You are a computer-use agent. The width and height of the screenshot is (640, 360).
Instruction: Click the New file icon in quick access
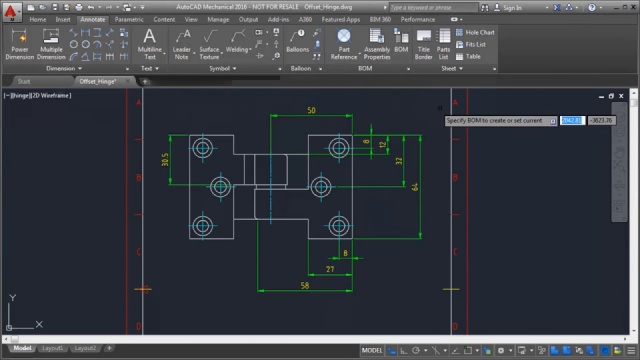31,7
